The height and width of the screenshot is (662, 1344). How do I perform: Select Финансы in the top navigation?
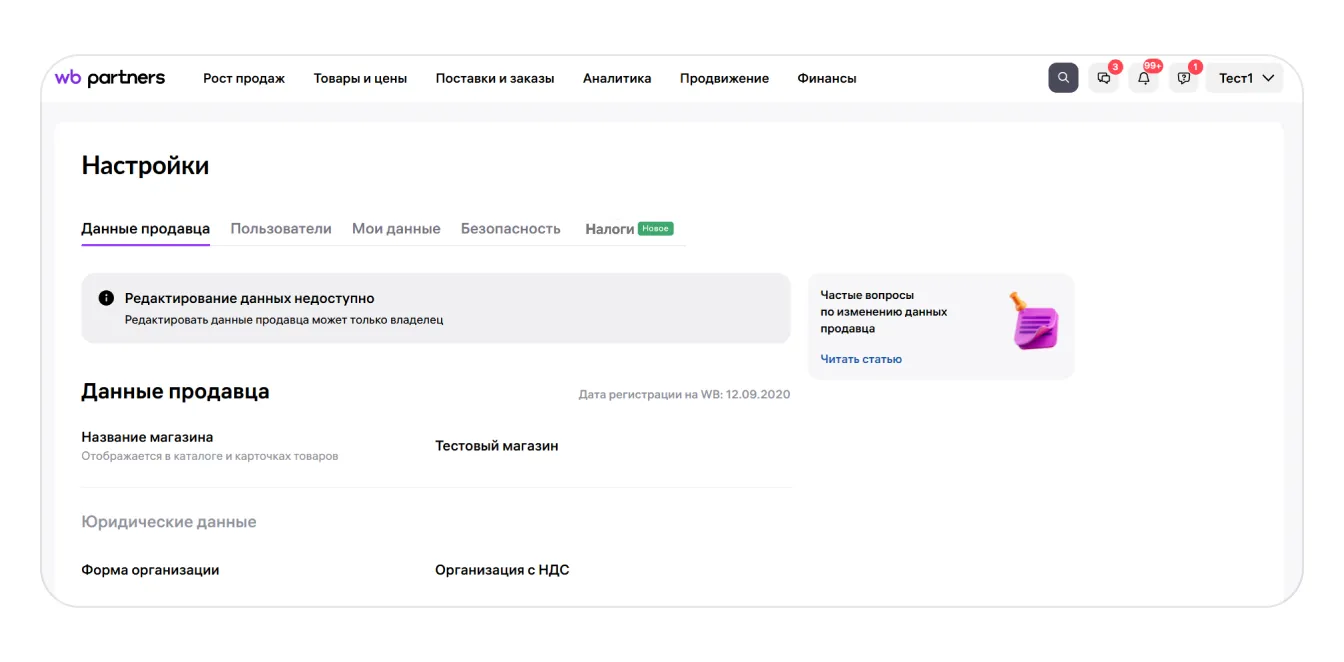pos(827,78)
